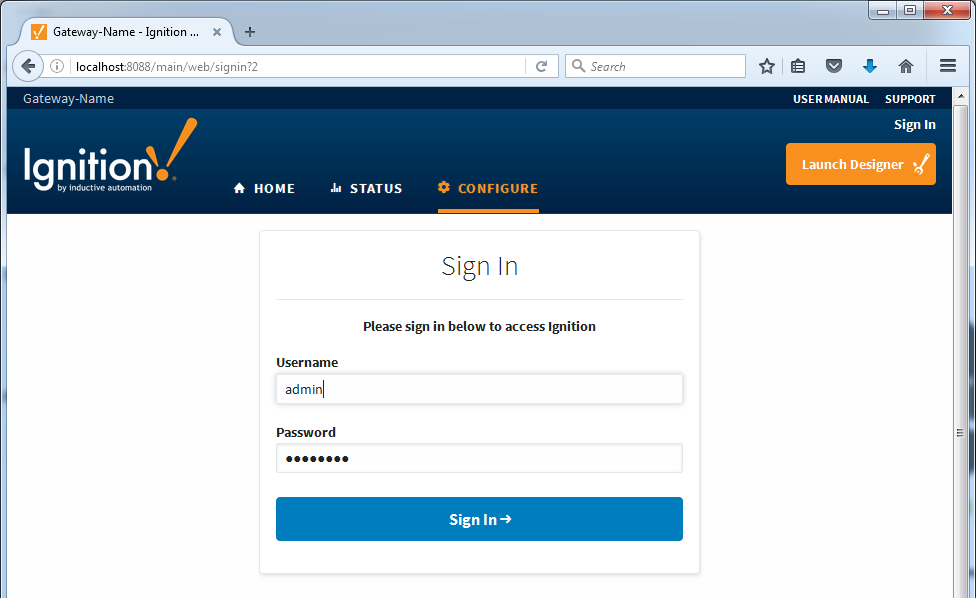
Task: Click the site information icon in address bar
Action: [x=57, y=66]
